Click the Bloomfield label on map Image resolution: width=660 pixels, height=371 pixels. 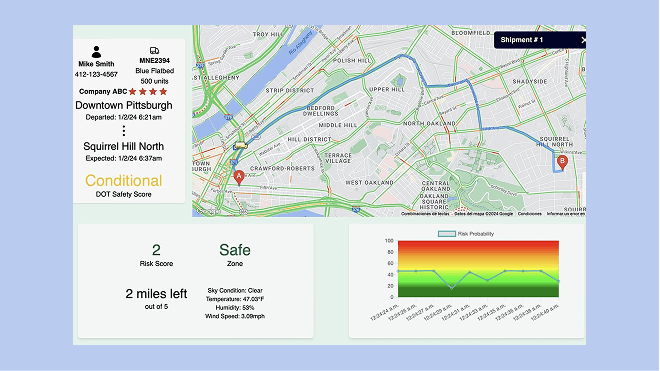coord(471,33)
